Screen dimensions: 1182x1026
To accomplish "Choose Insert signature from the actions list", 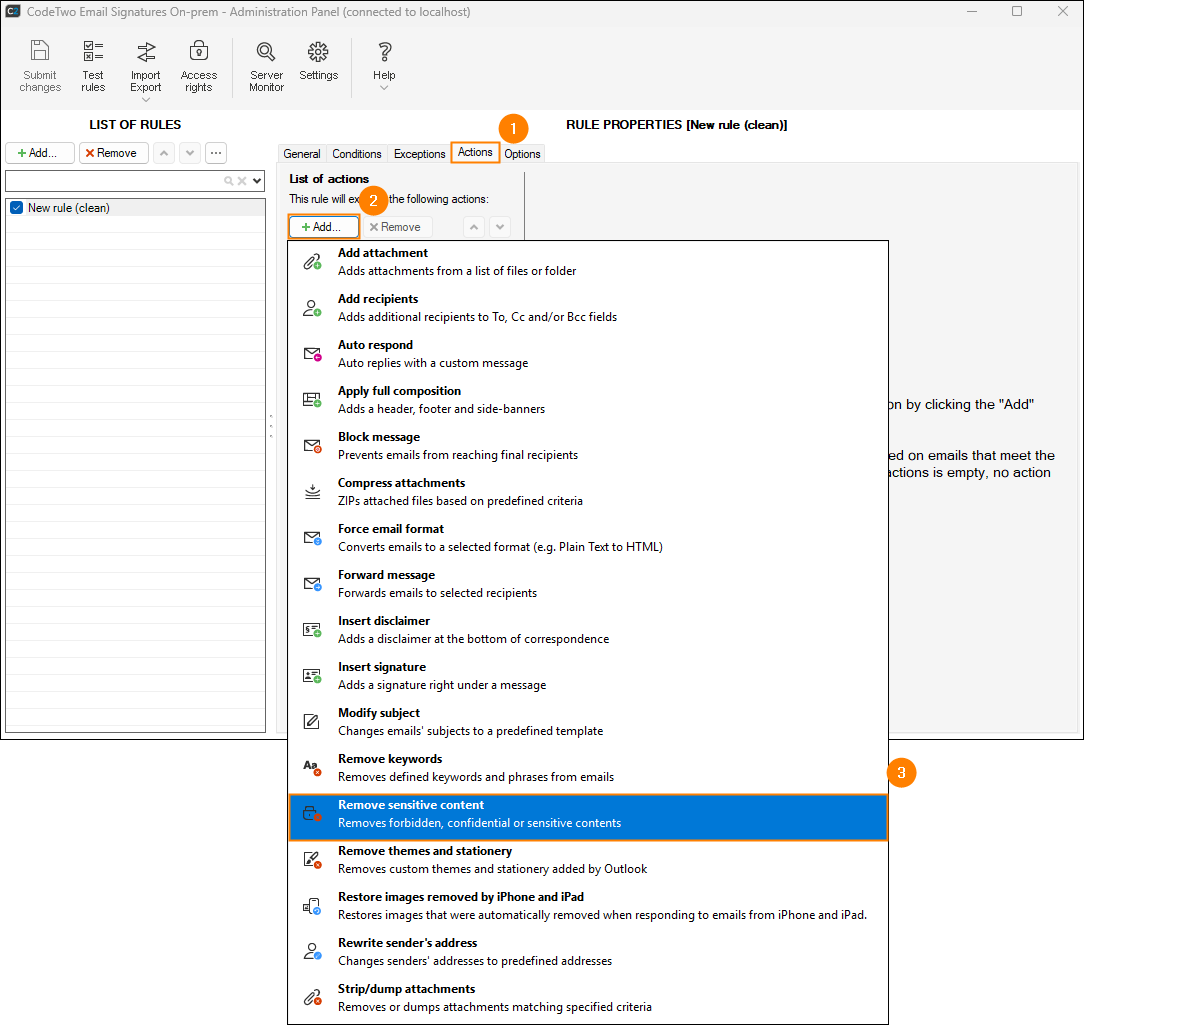I will coord(587,676).
